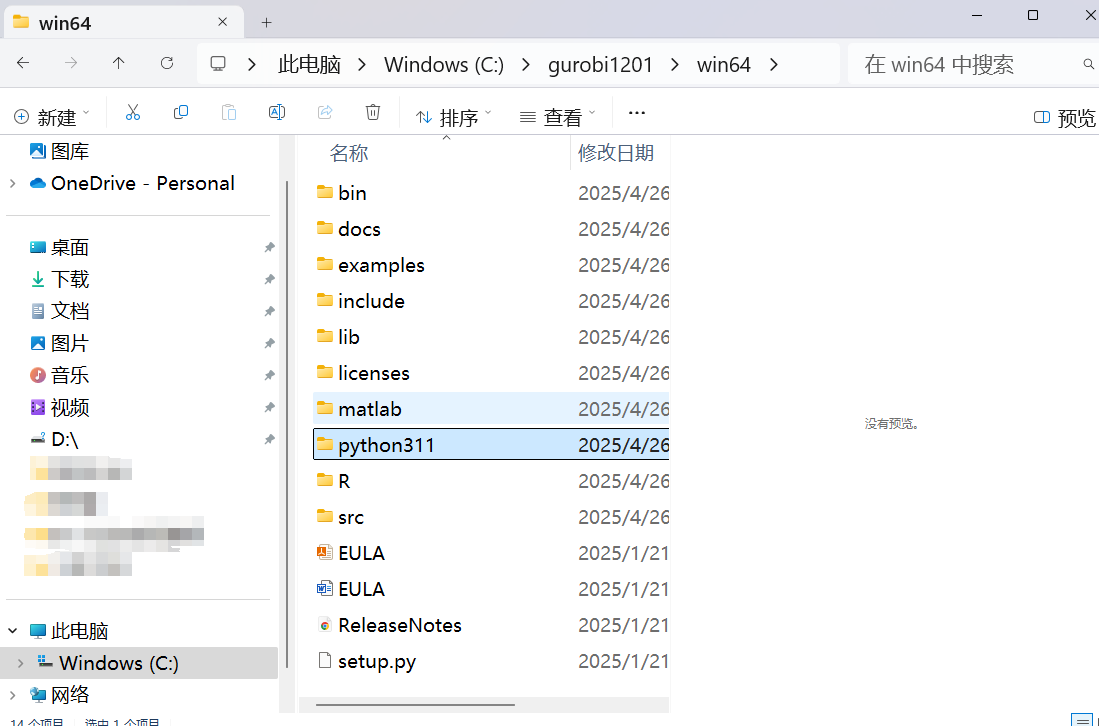Go back to the previous folder
Image resolution: width=1099 pixels, height=726 pixels.
coord(23,64)
